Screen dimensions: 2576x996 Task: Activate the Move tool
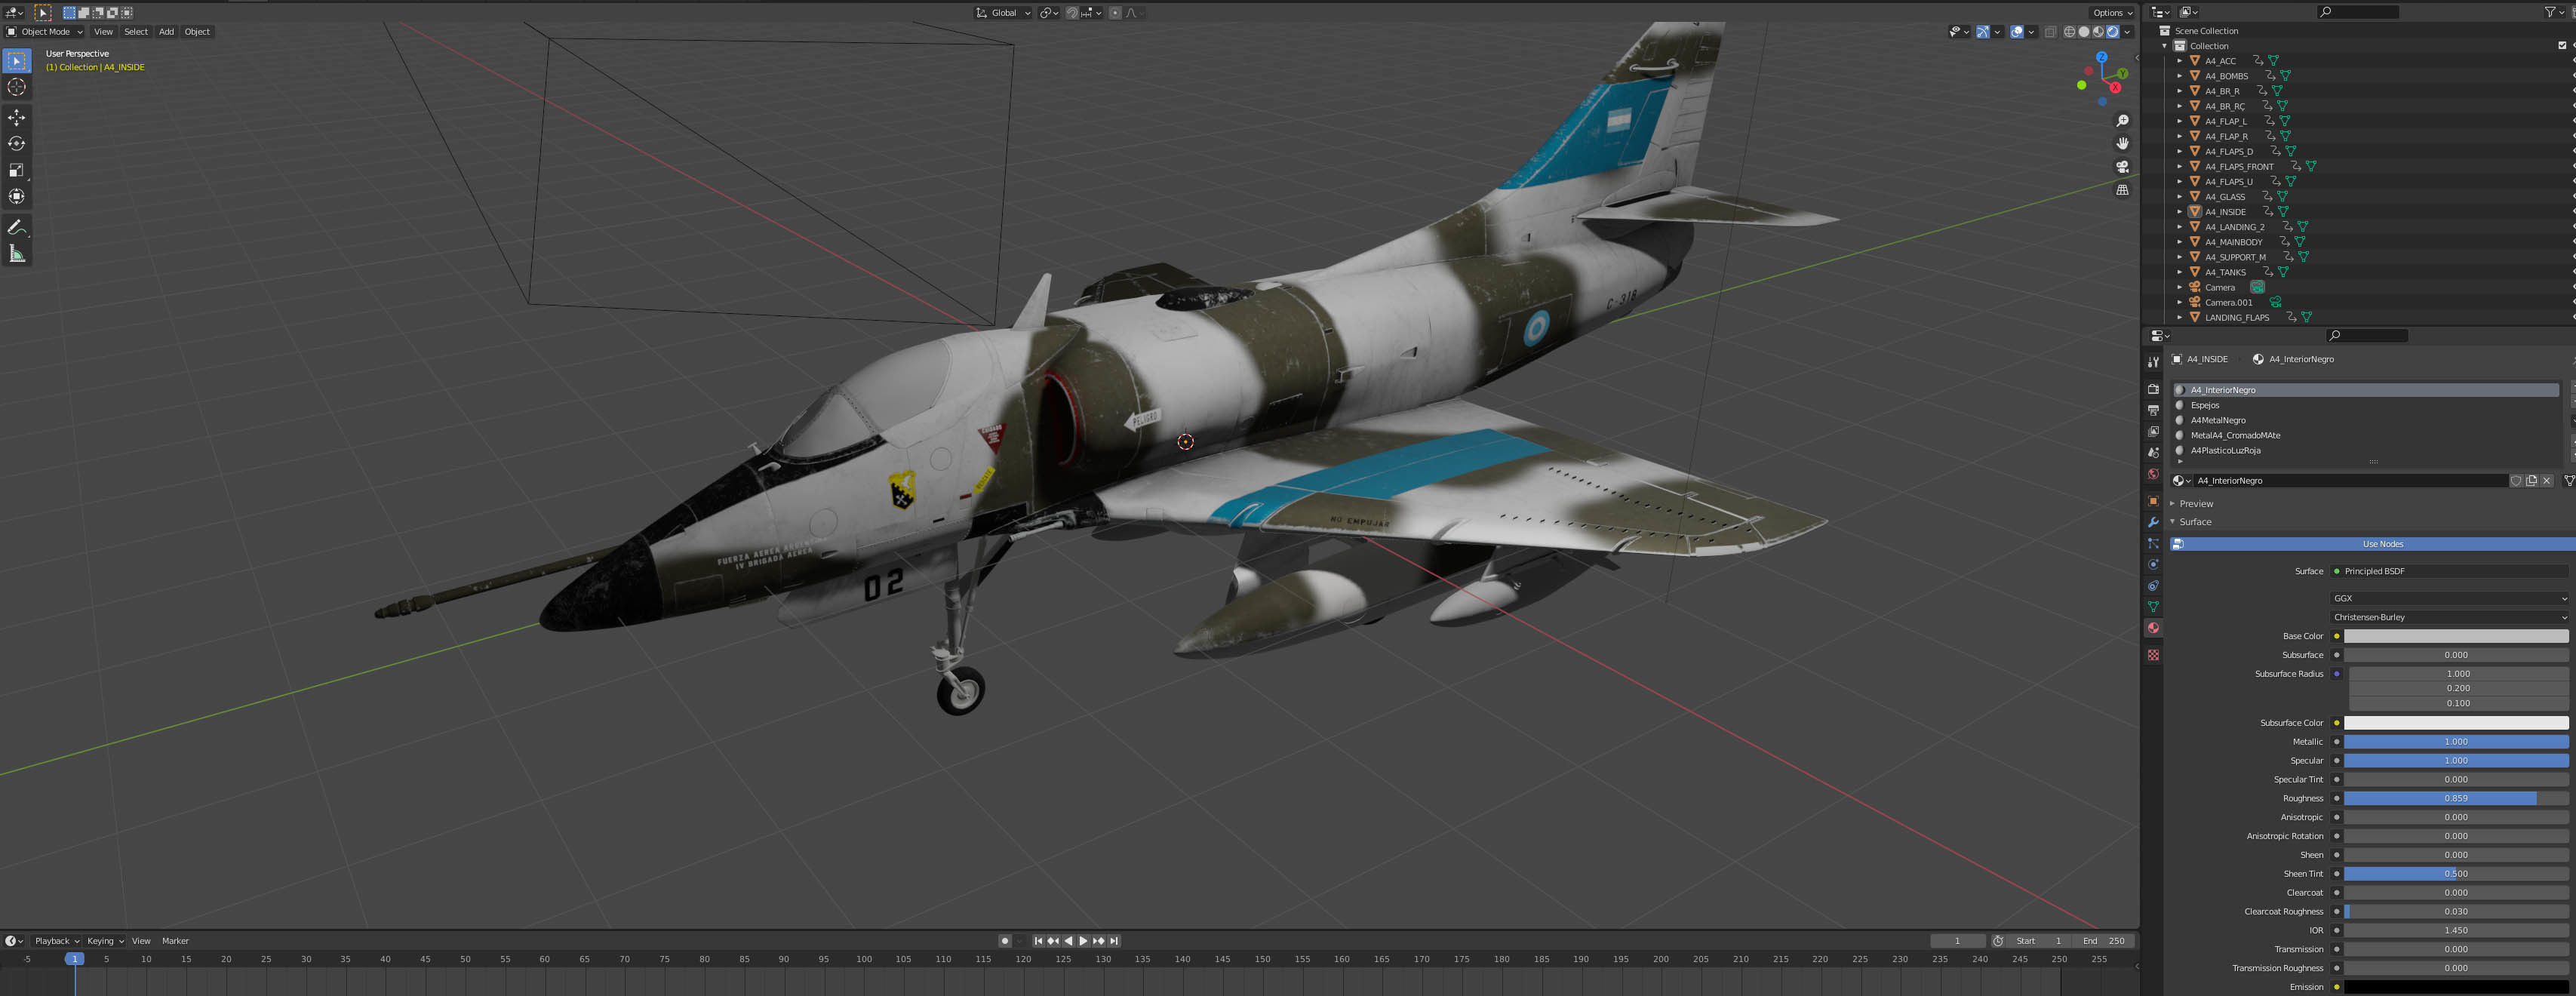[x=17, y=118]
